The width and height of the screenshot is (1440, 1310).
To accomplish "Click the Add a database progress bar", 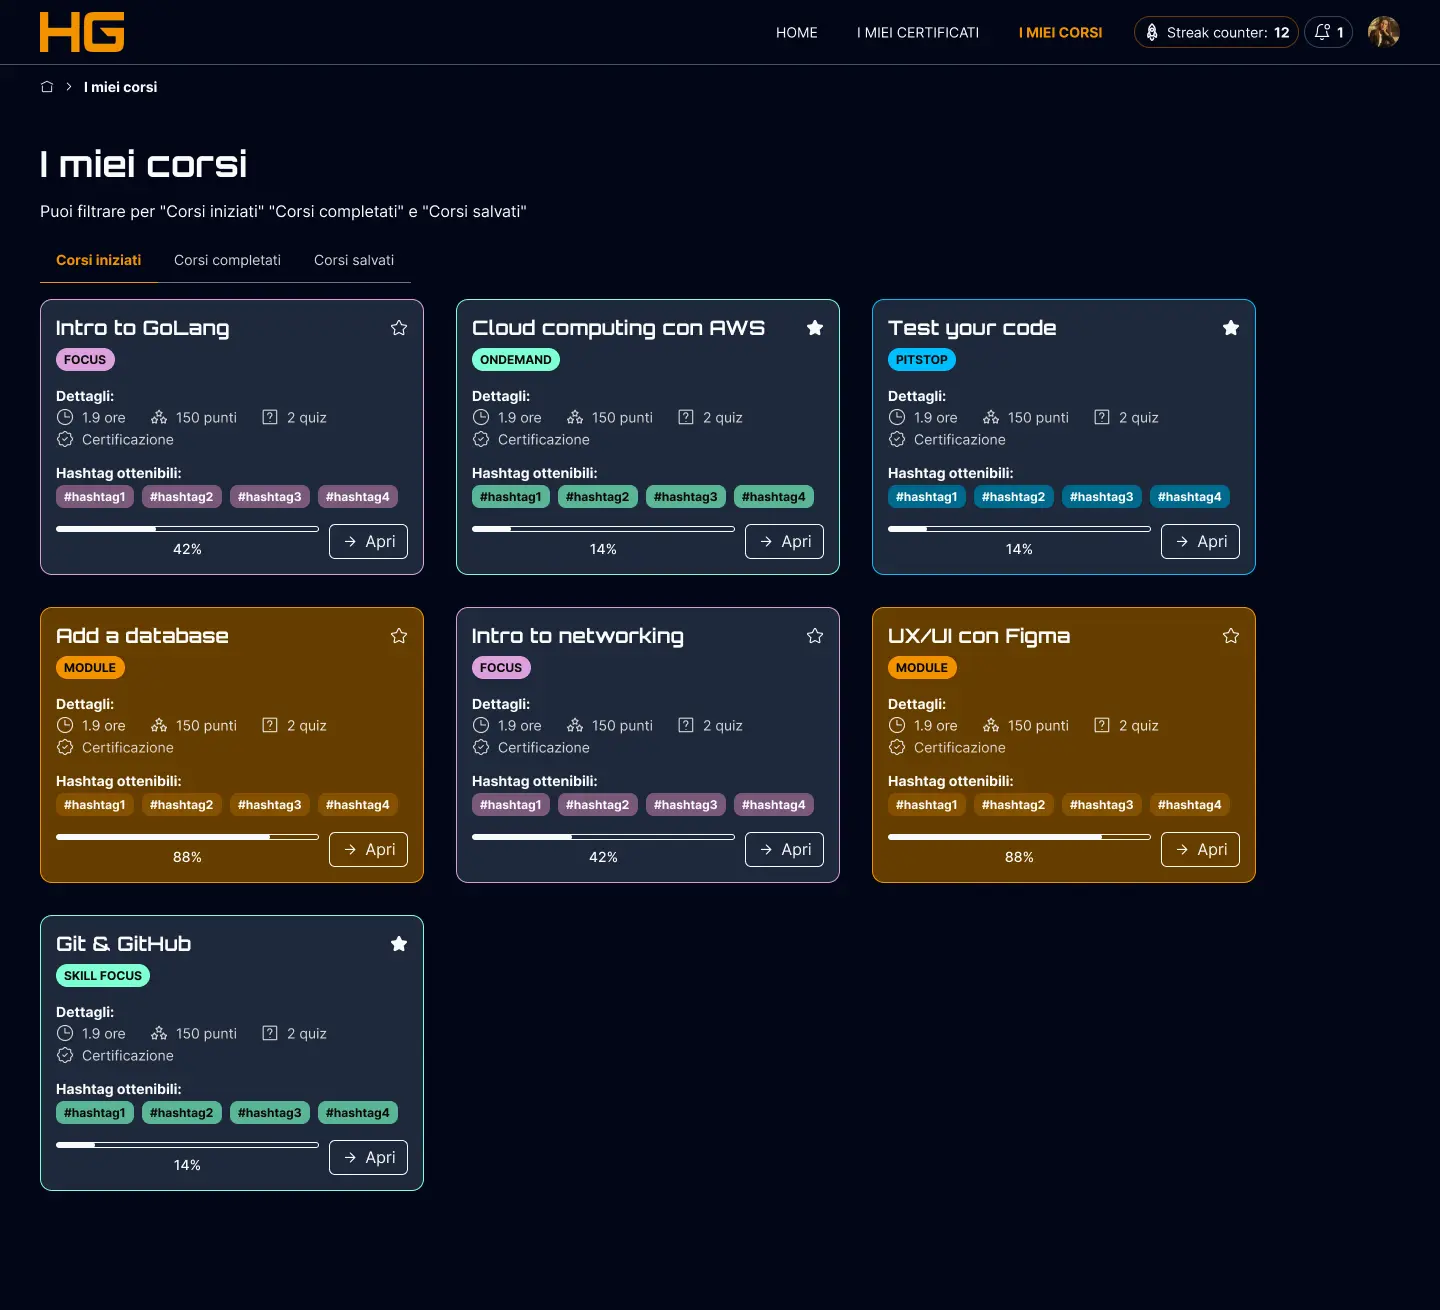I will (187, 837).
